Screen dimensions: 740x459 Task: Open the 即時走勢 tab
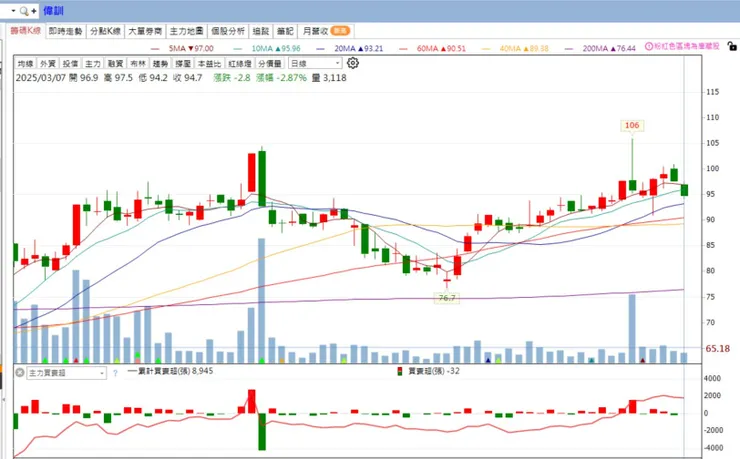coord(66,31)
